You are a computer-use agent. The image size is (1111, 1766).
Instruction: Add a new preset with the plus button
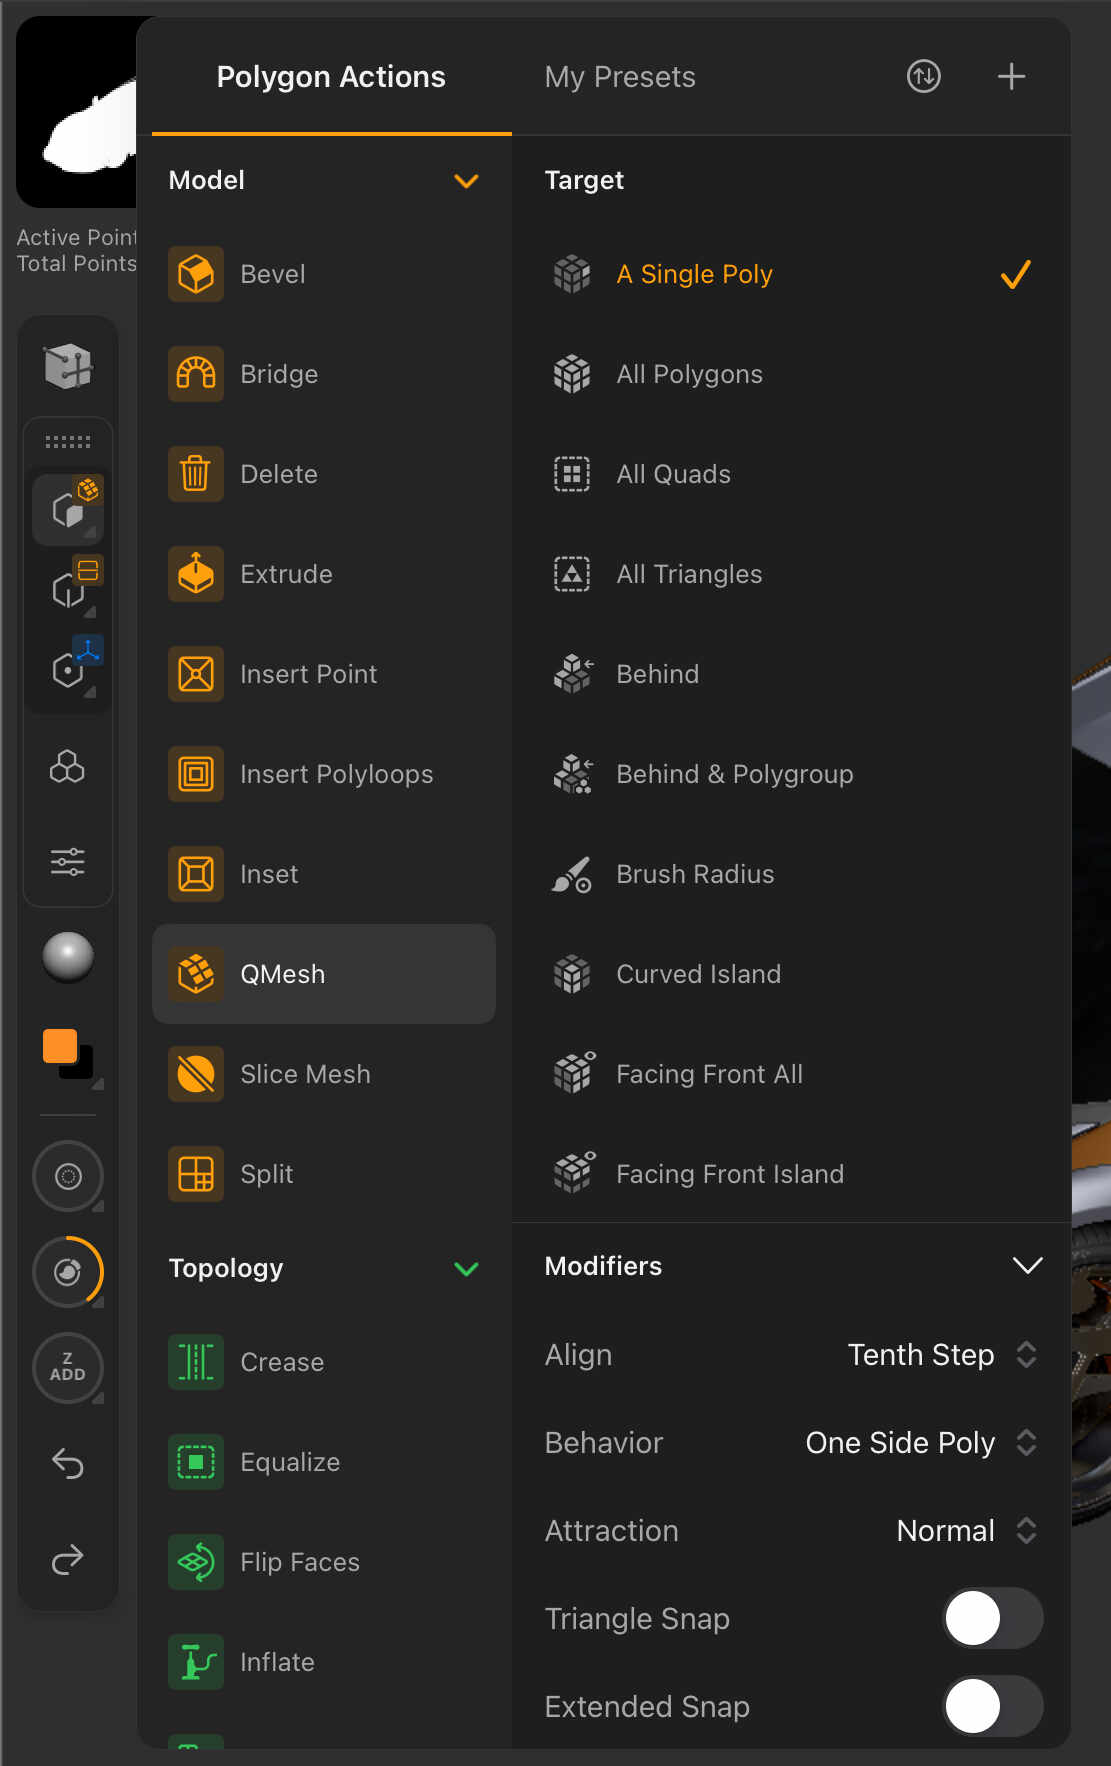pos(1011,76)
